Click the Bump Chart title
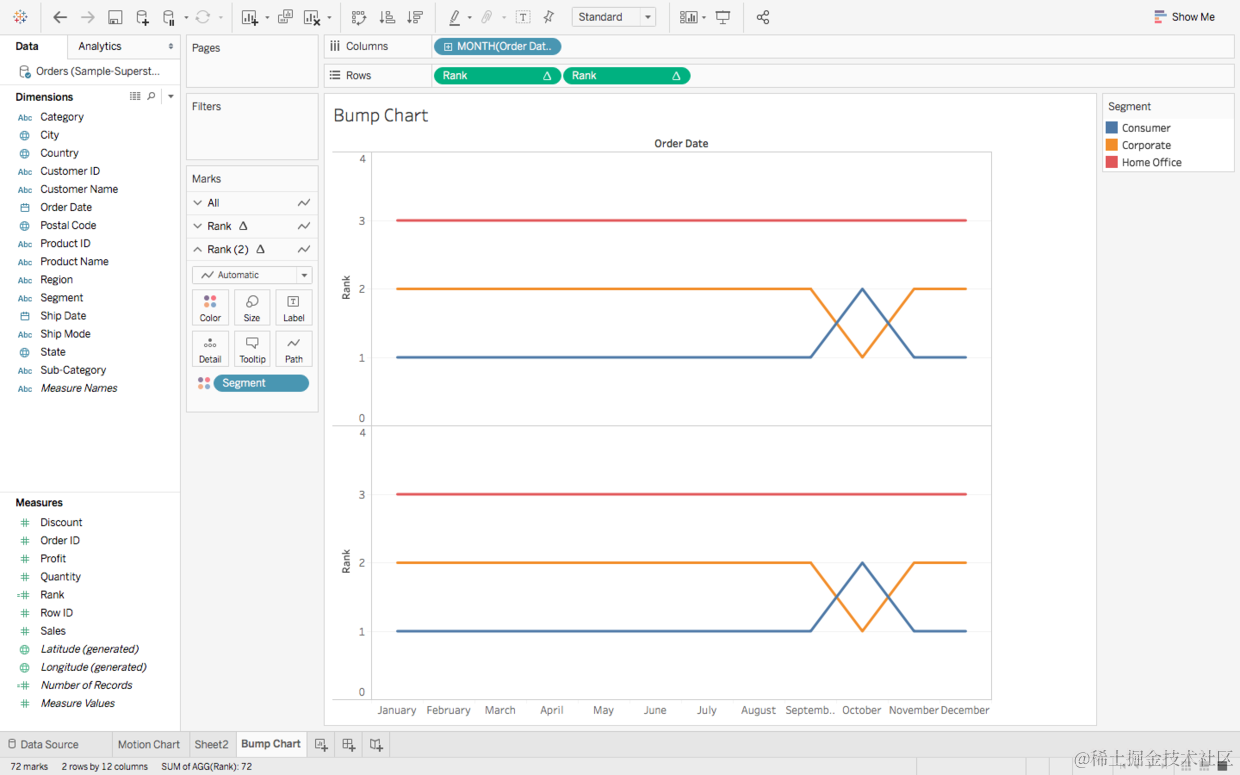1240x775 pixels. pyautogui.click(x=381, y=115)
